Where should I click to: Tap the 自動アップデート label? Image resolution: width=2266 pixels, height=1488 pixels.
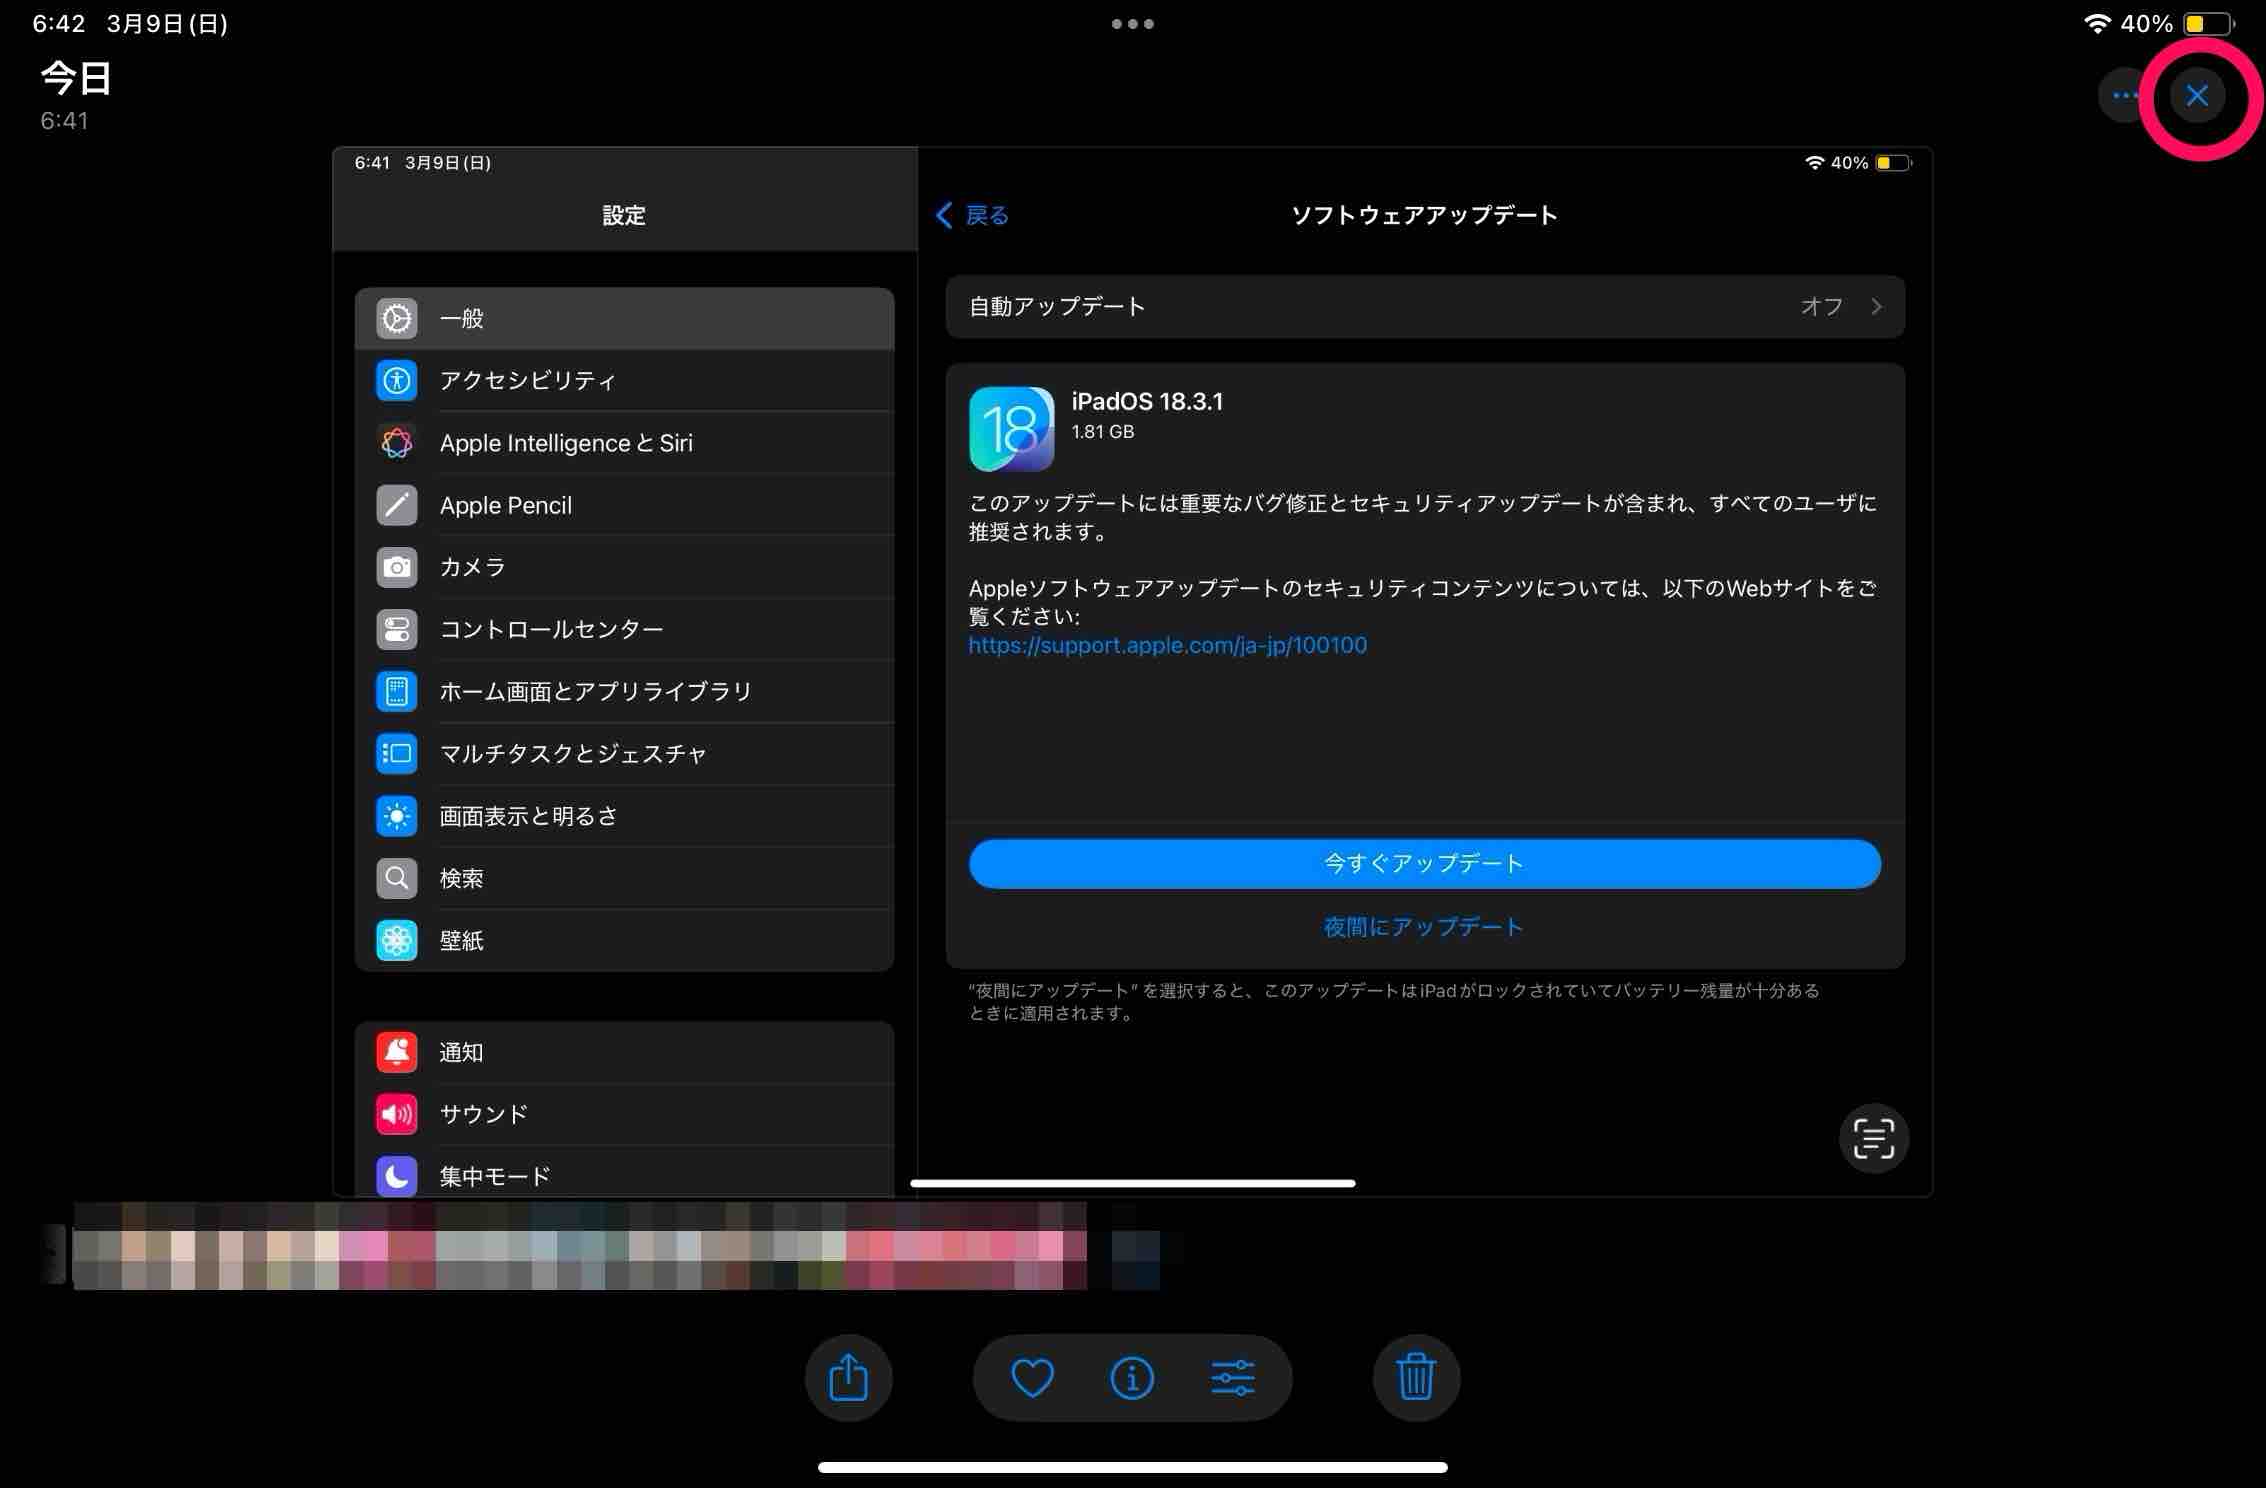point(1057,306)
